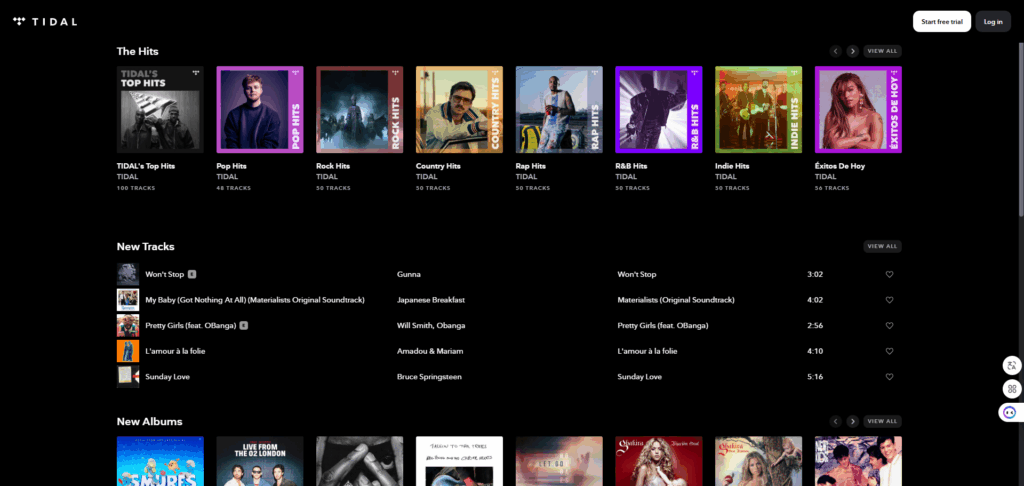View all in The Hits section
Screen dimensions: 1024x486
pyautogui.click(x=882, y=51)
